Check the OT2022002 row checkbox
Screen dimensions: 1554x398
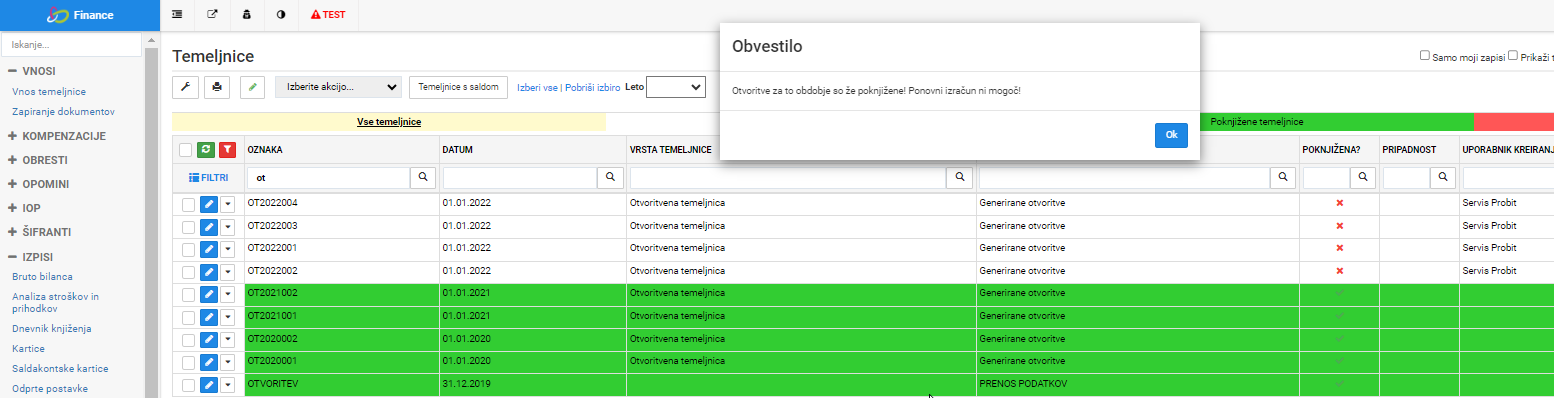tap(188, 272)
